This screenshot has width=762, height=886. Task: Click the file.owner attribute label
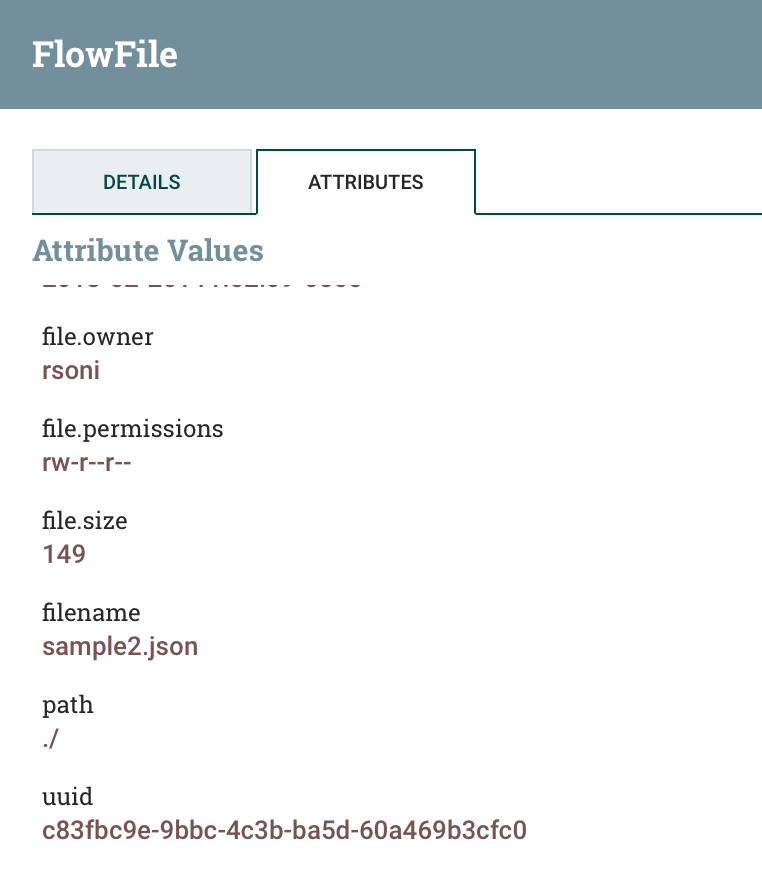[98, 337]
